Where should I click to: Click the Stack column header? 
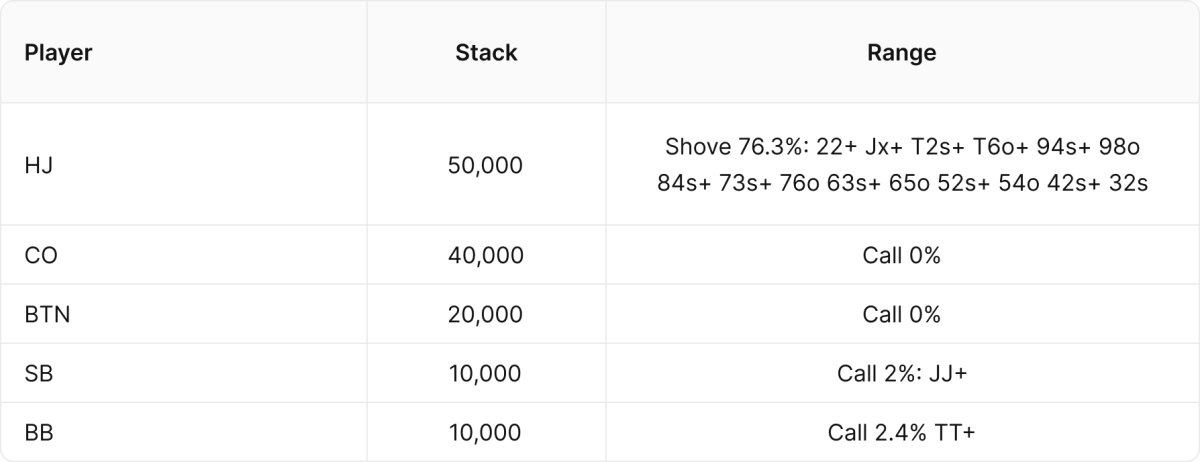[x=486, y=53]
